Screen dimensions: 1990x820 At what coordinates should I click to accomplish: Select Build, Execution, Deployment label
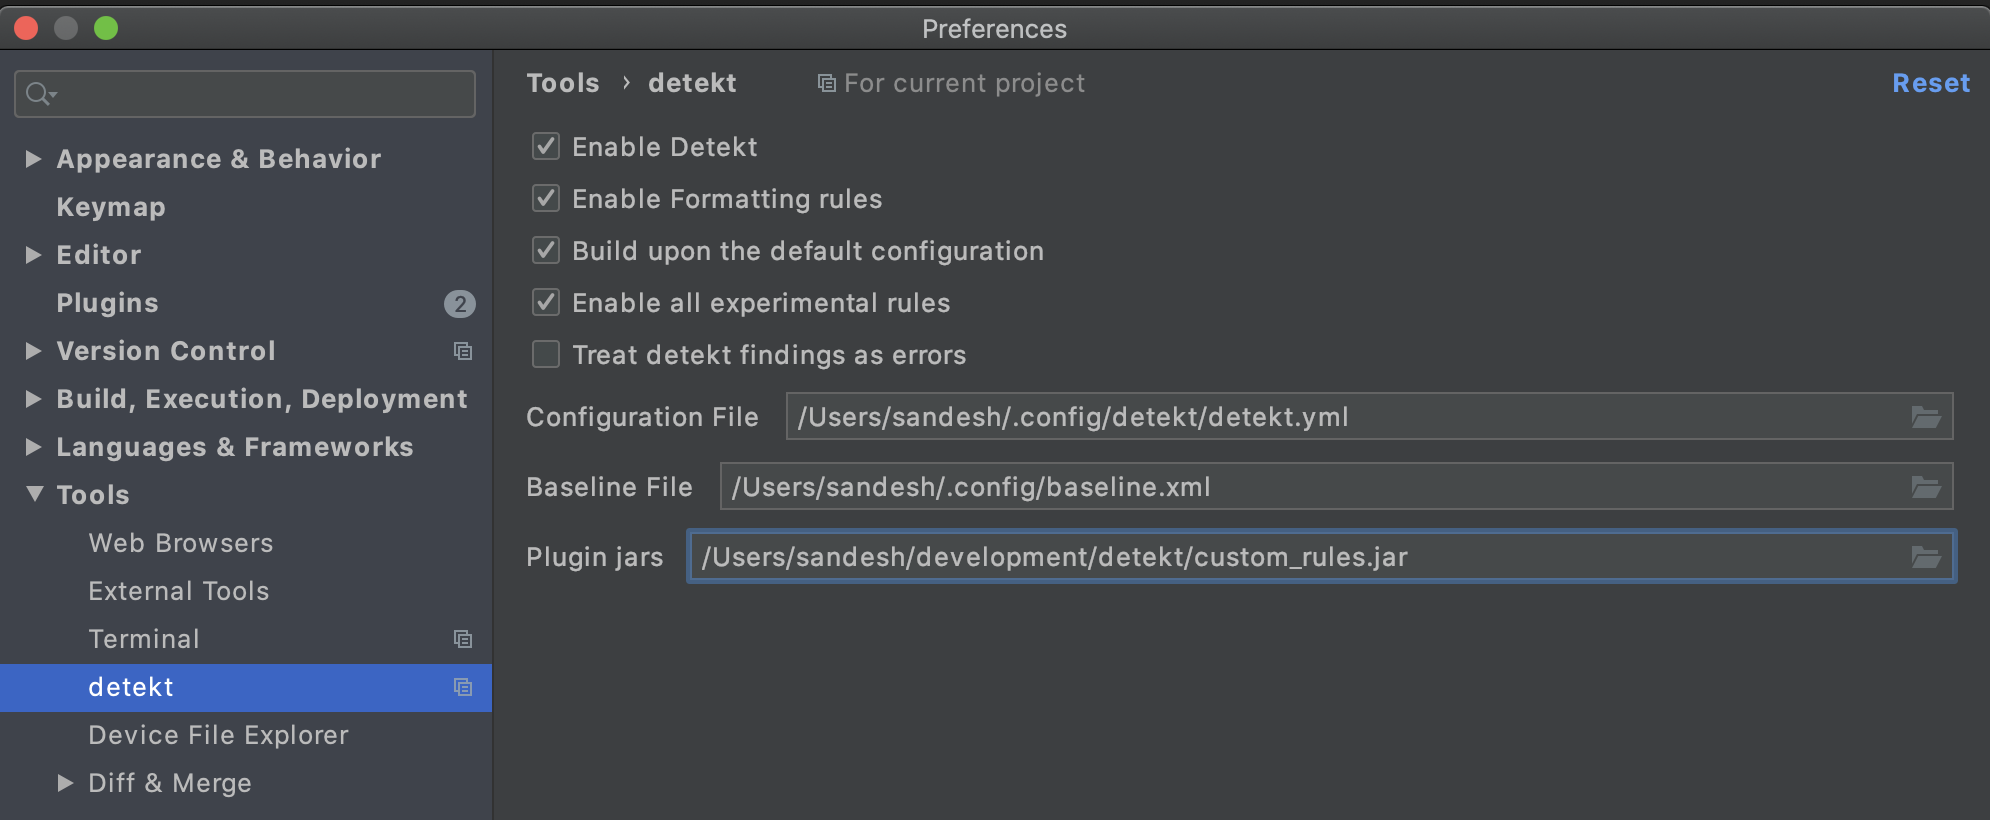click(262, 399)
